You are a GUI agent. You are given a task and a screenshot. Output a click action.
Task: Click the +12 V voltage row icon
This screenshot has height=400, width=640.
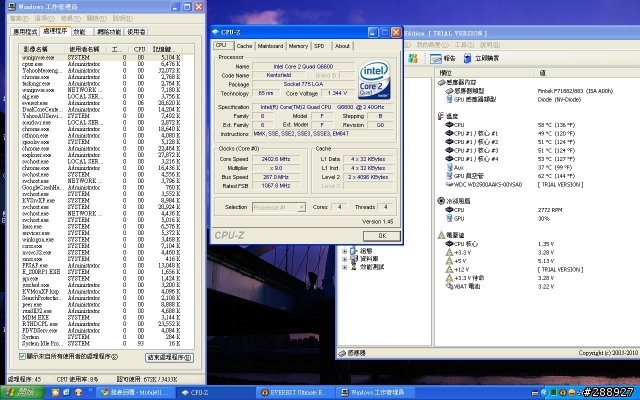pyautogui.click(x=449, y=269)
